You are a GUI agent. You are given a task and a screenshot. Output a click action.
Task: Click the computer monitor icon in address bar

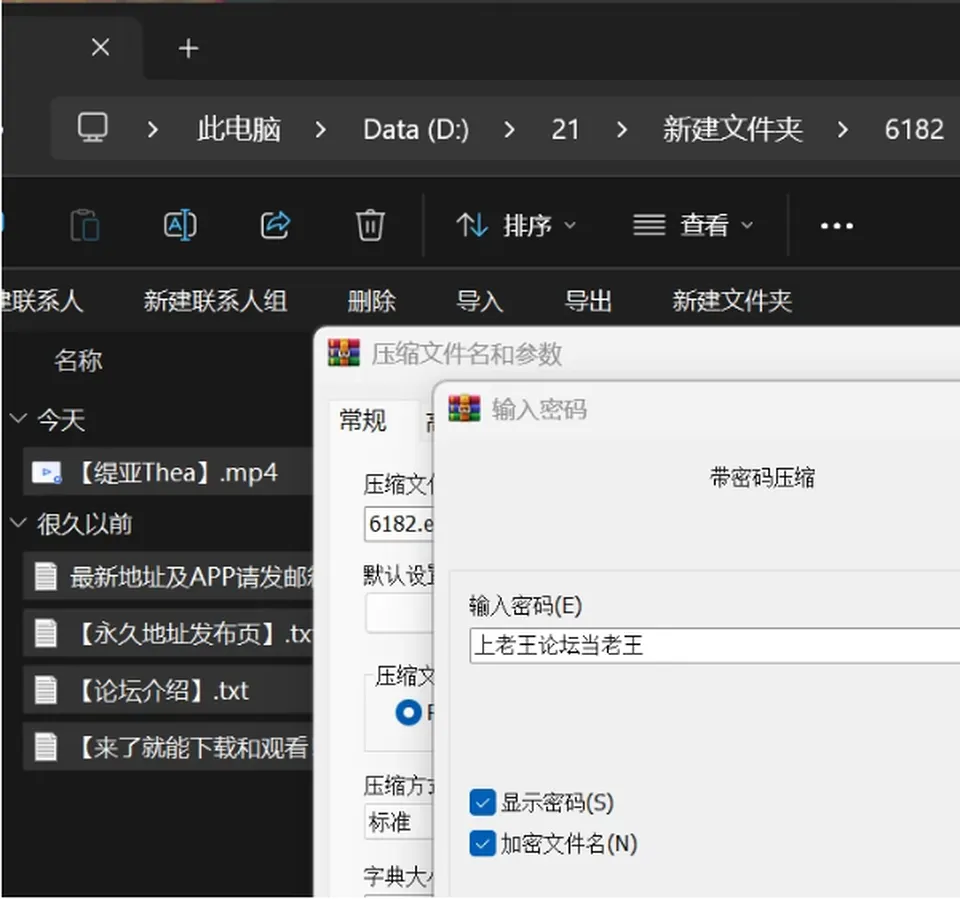[92, 128]
